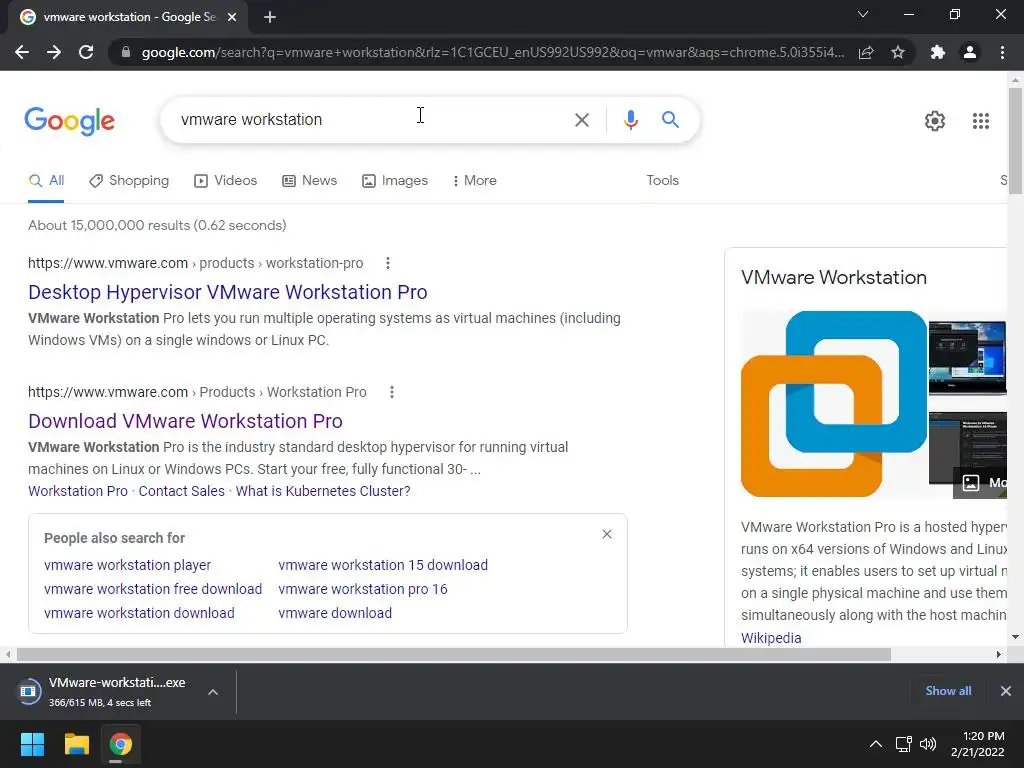This screenshot has height=768, width=1024.
Task: Go back to the previous page
Action: (x=22, y=52)
